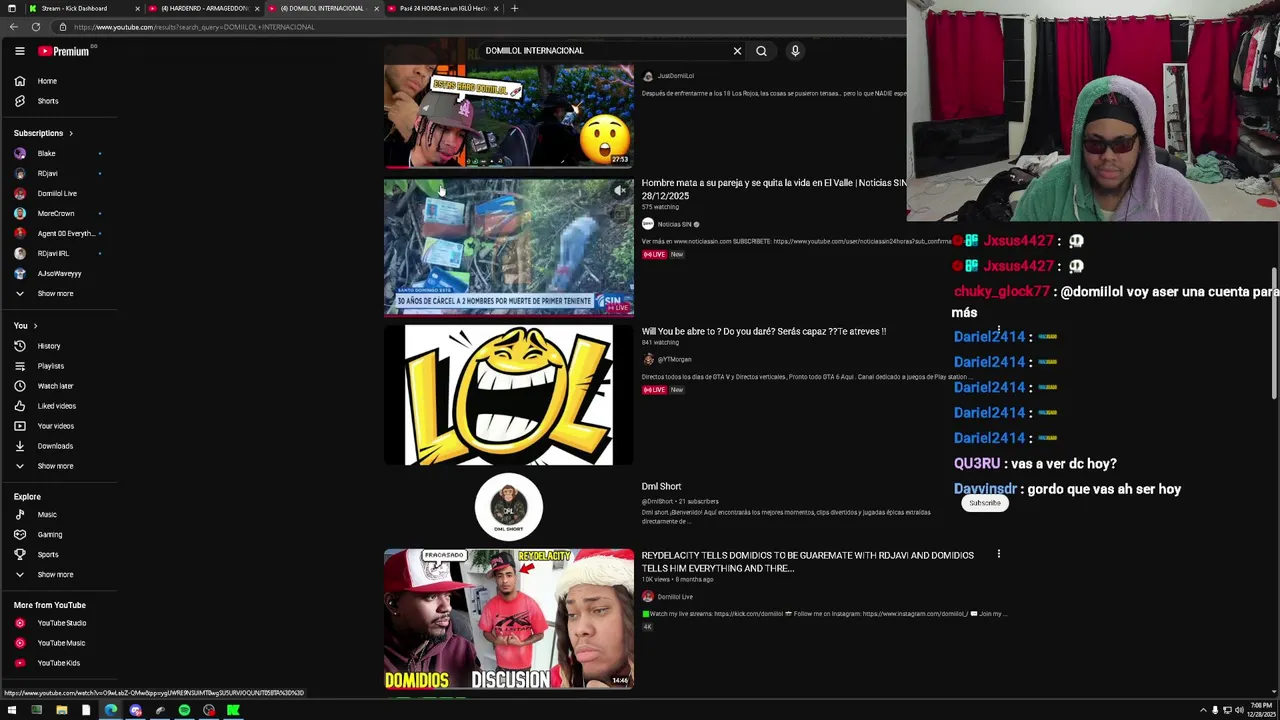Screen dimensions: 1280x720
Task: Focus the browser address bar URL
Action: coord(194,27)
